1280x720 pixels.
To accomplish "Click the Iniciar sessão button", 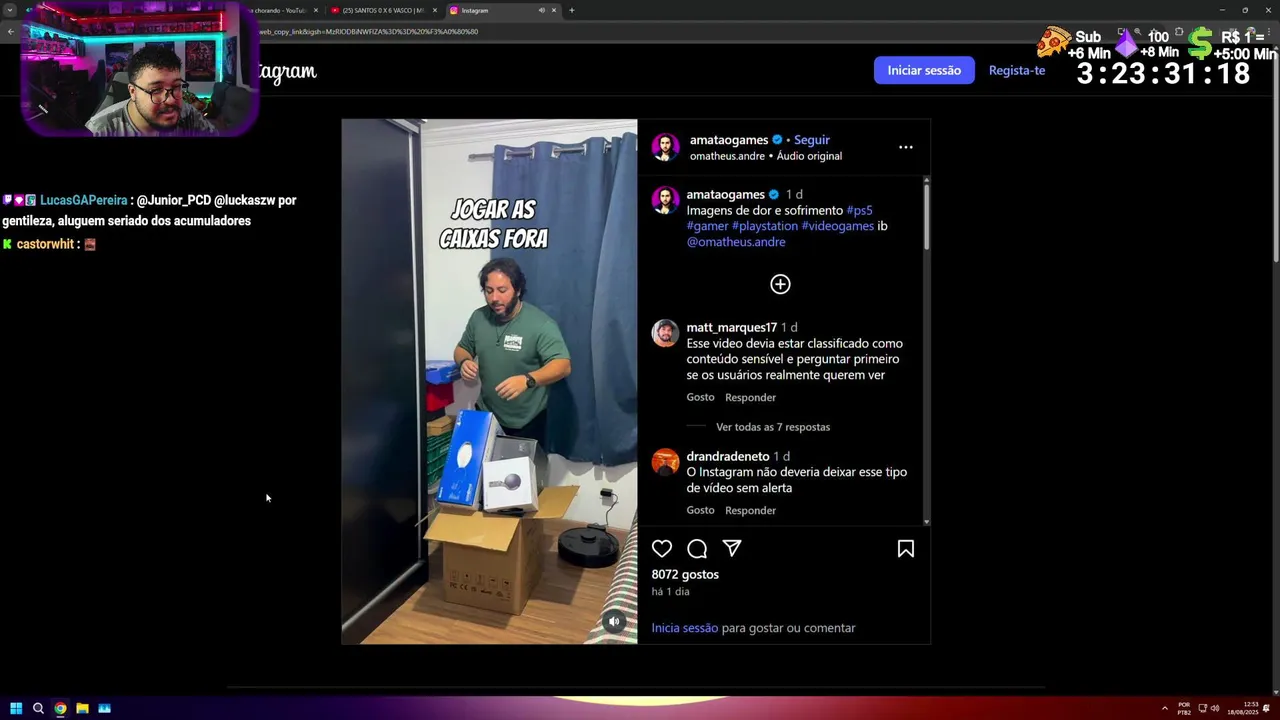I will pos(924,70).
